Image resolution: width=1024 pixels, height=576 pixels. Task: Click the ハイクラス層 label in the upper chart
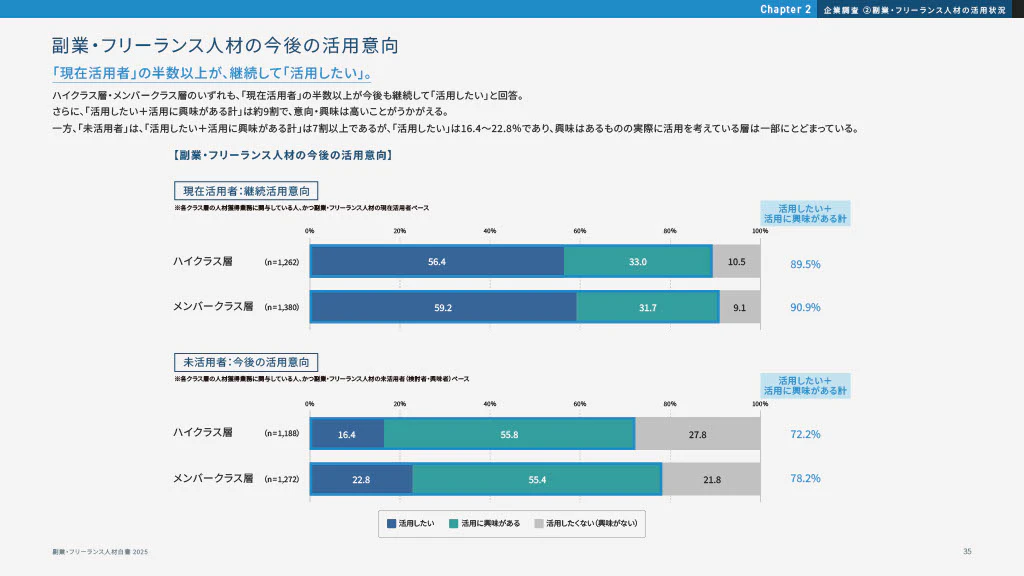point(202,261)
